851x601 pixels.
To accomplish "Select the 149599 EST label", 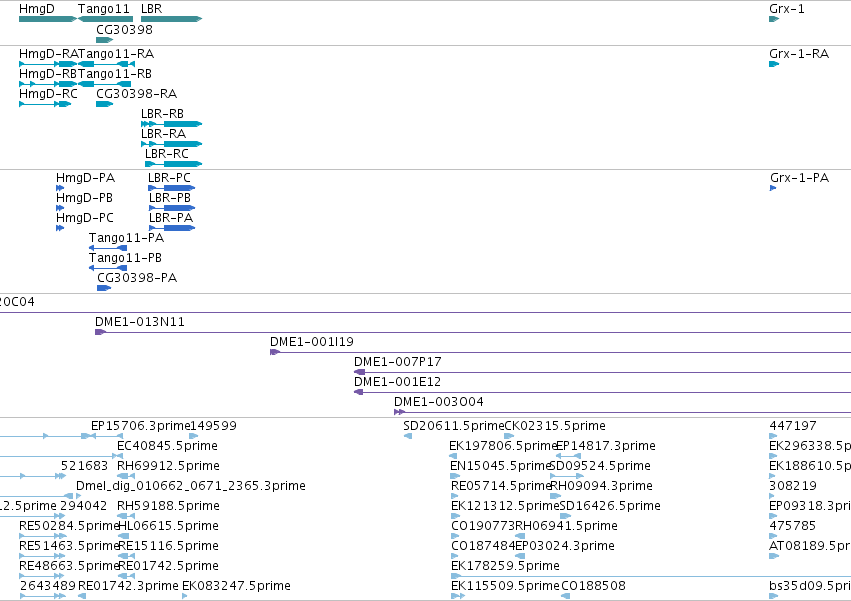I will [213, 426].
